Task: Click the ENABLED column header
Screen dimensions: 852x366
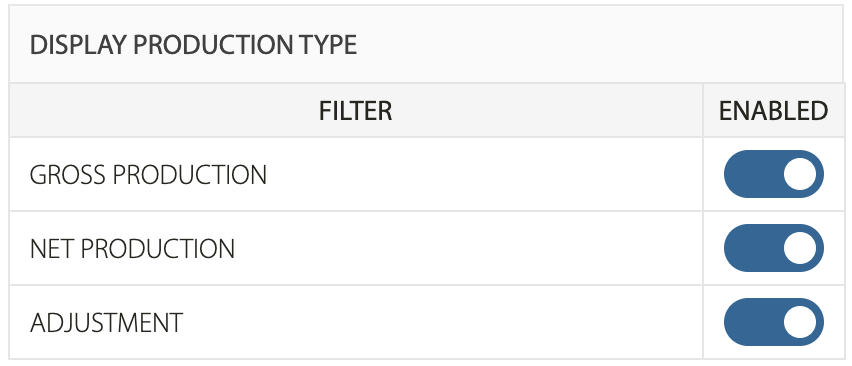Action: pyautogui.click(x=774, y=111)
